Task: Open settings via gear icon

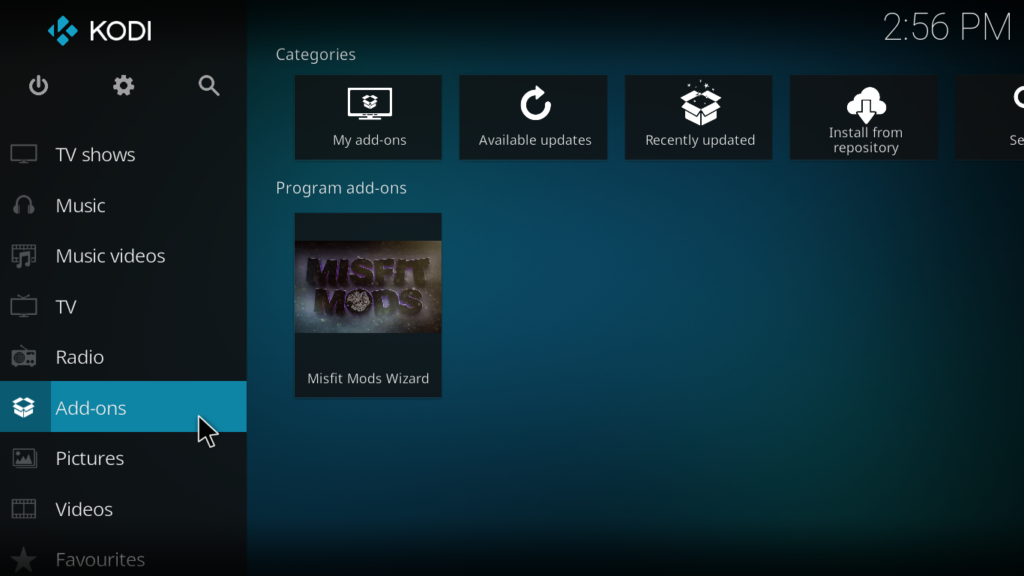Action: click(x=123, y=86)
